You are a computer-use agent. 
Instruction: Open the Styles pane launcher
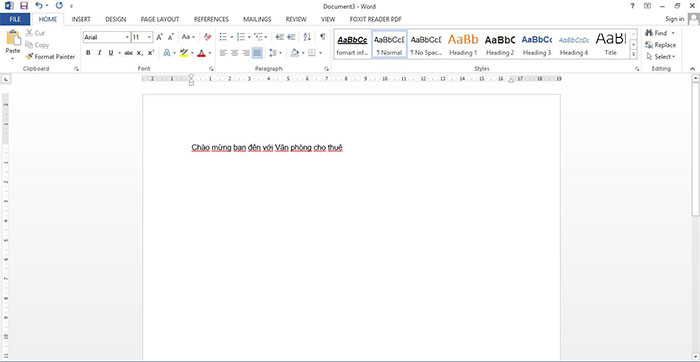pos(637,69)
